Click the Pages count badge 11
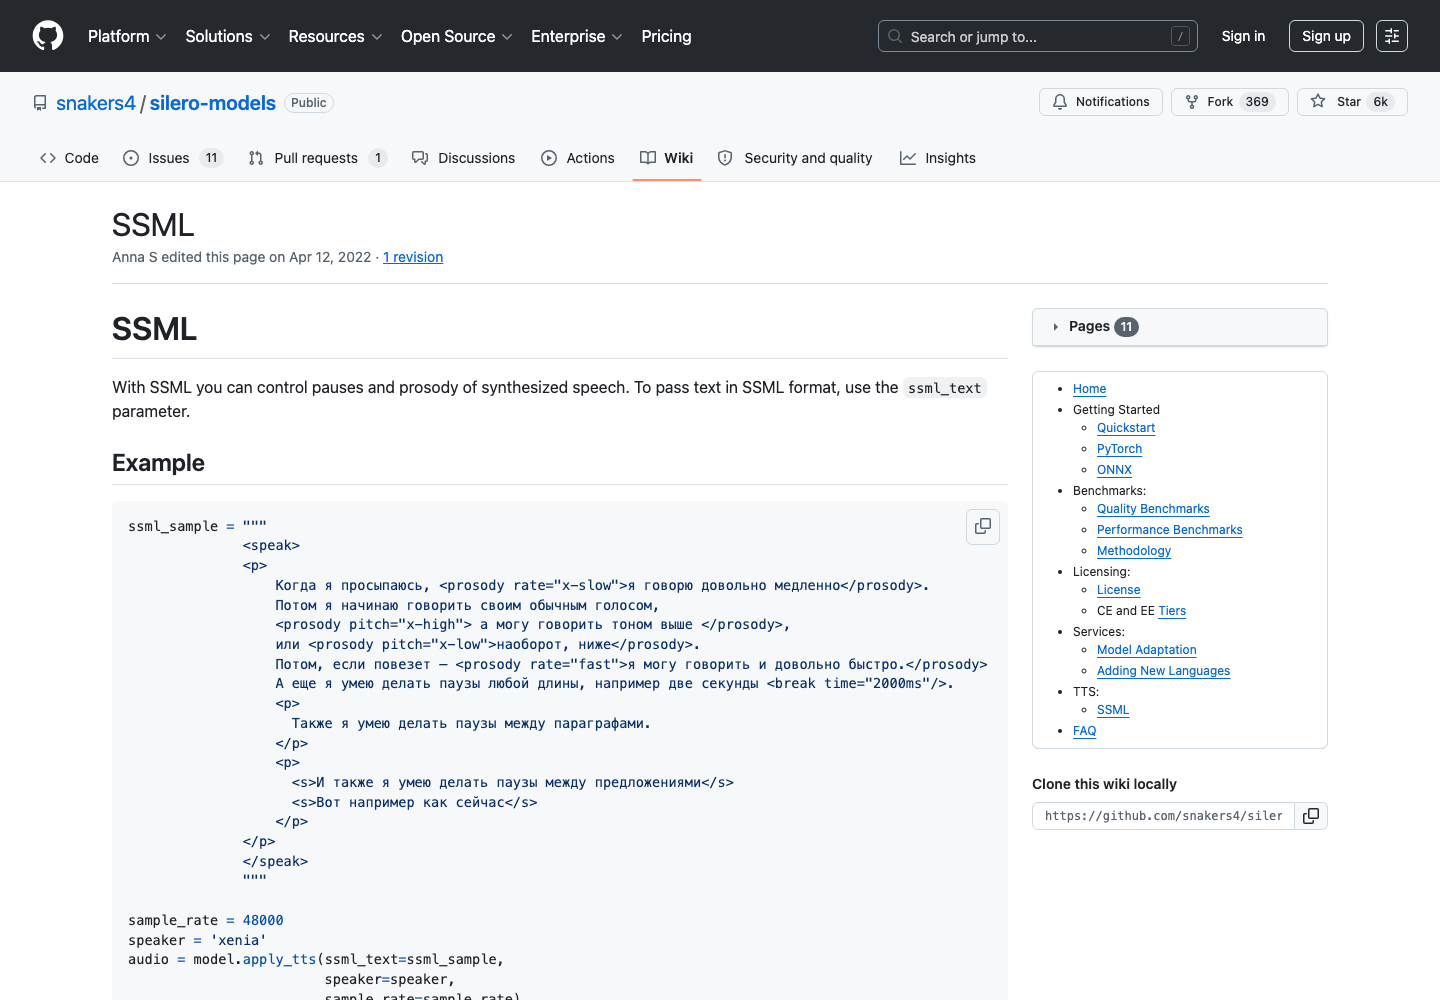The height and width of the screenshot is (1000, 1440). coord(1126,327)
